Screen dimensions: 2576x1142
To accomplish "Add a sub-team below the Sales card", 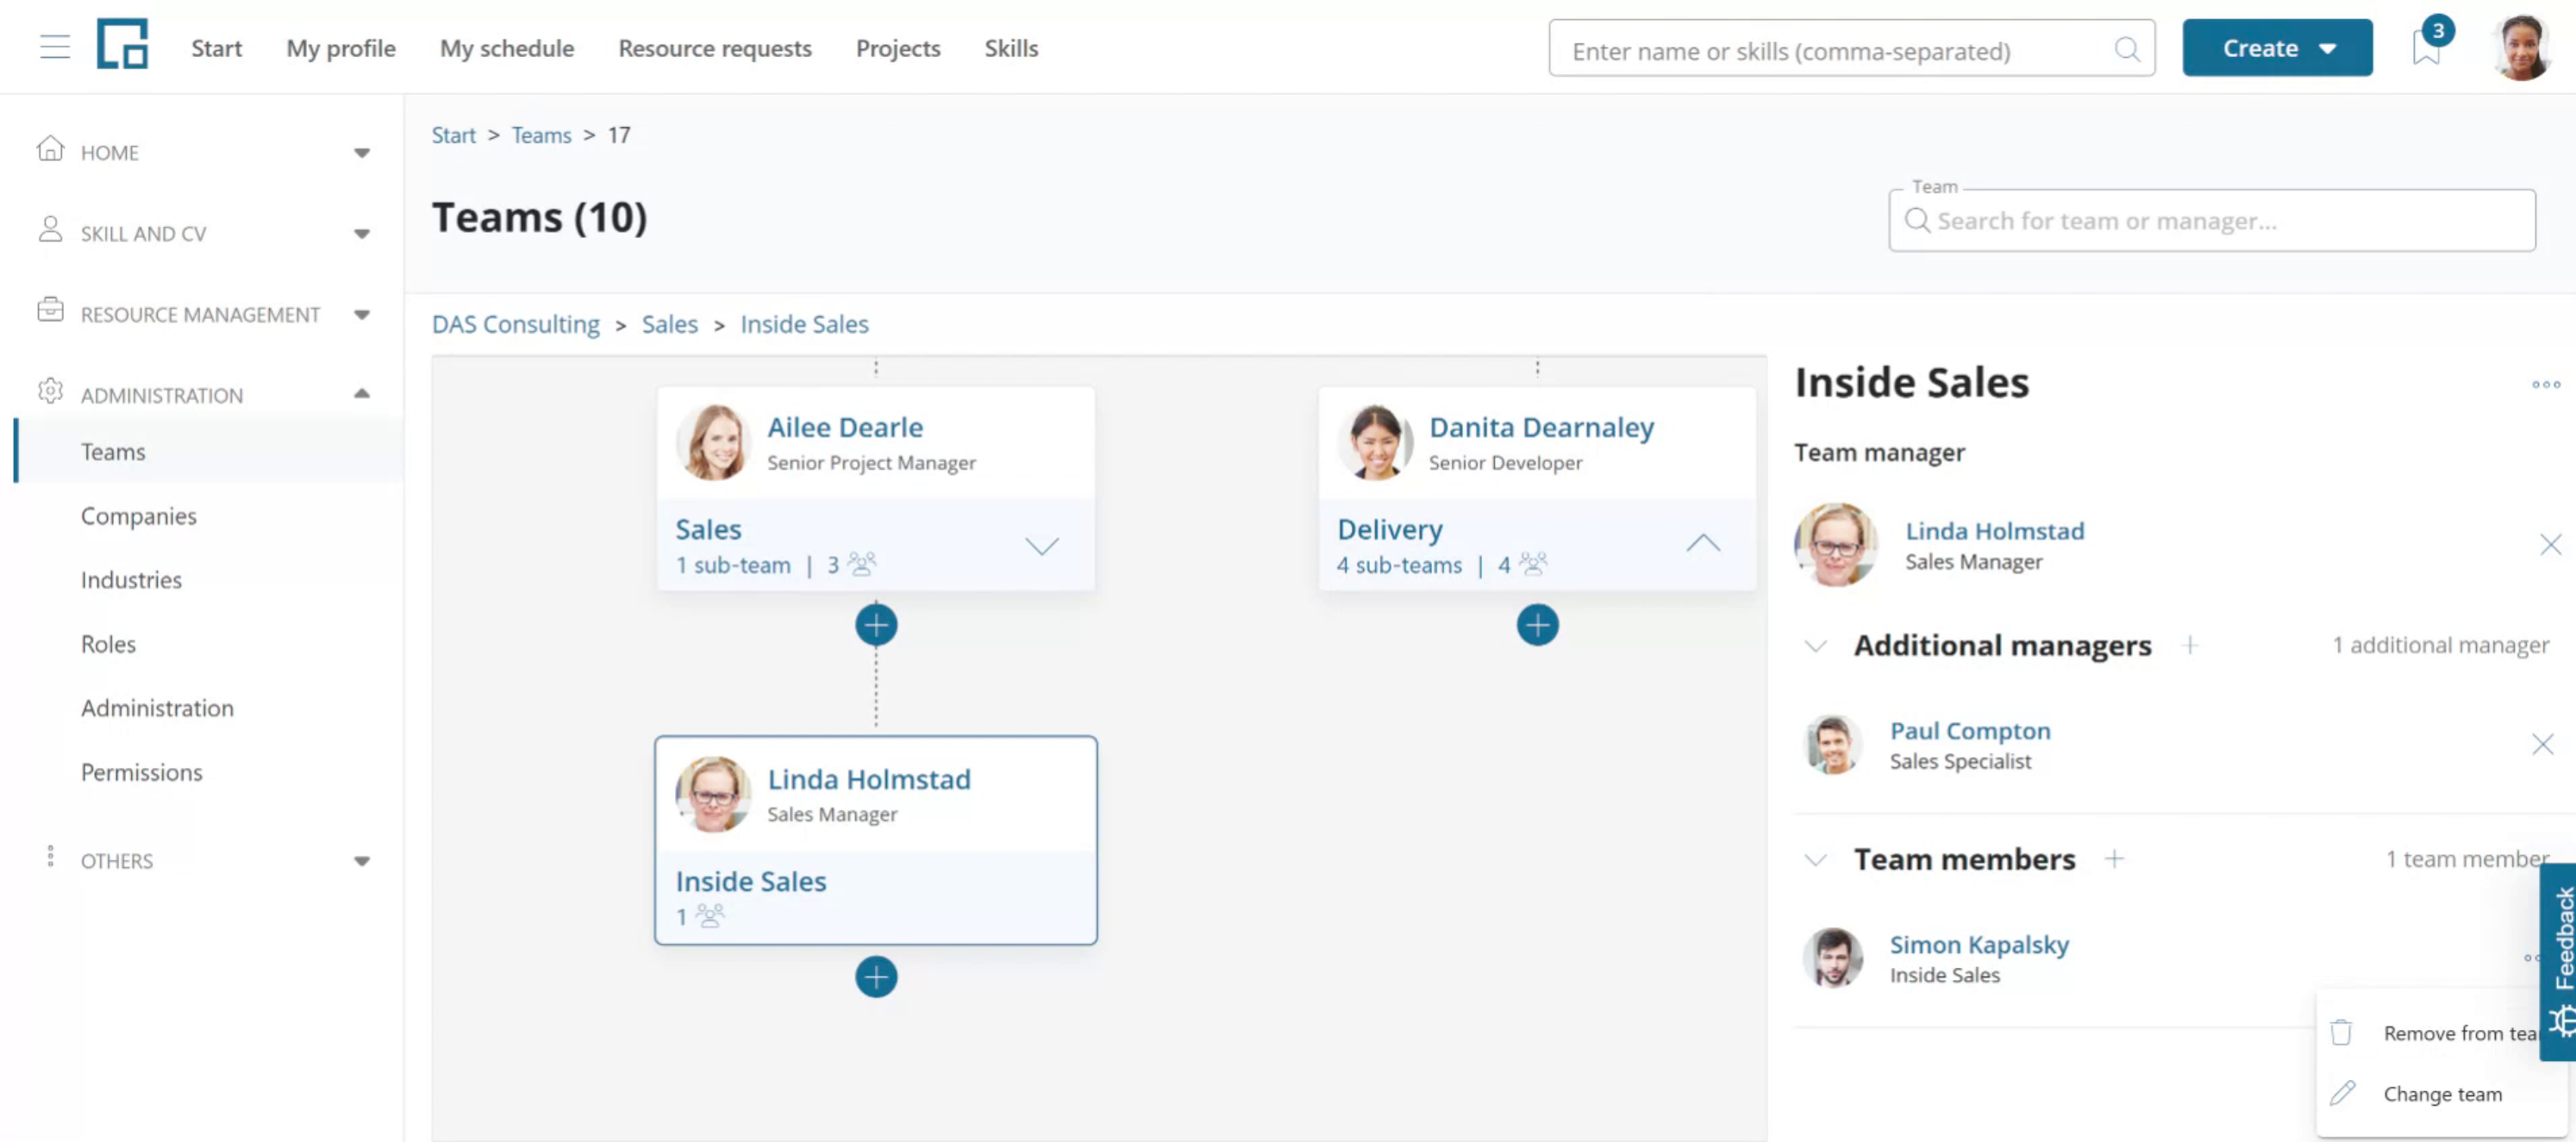I will click(876, 626).
